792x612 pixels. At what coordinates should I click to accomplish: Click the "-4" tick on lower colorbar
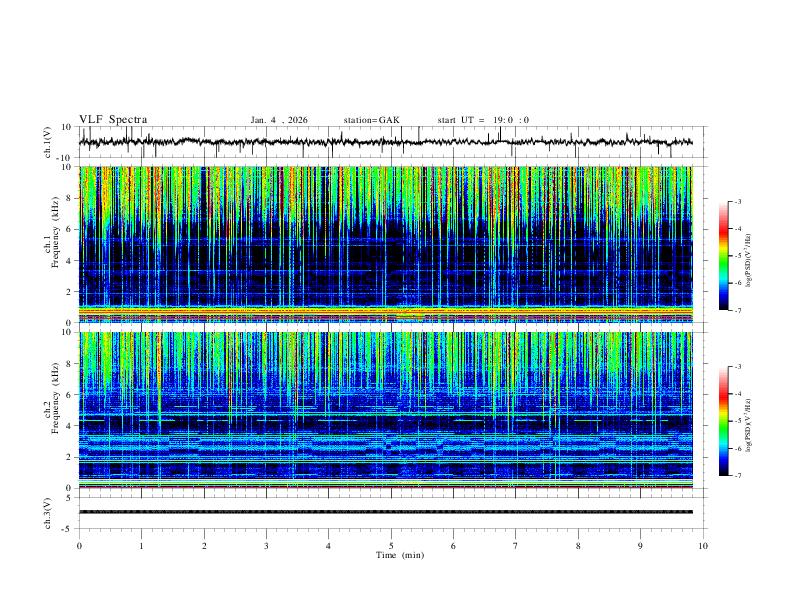coord(737,394)
